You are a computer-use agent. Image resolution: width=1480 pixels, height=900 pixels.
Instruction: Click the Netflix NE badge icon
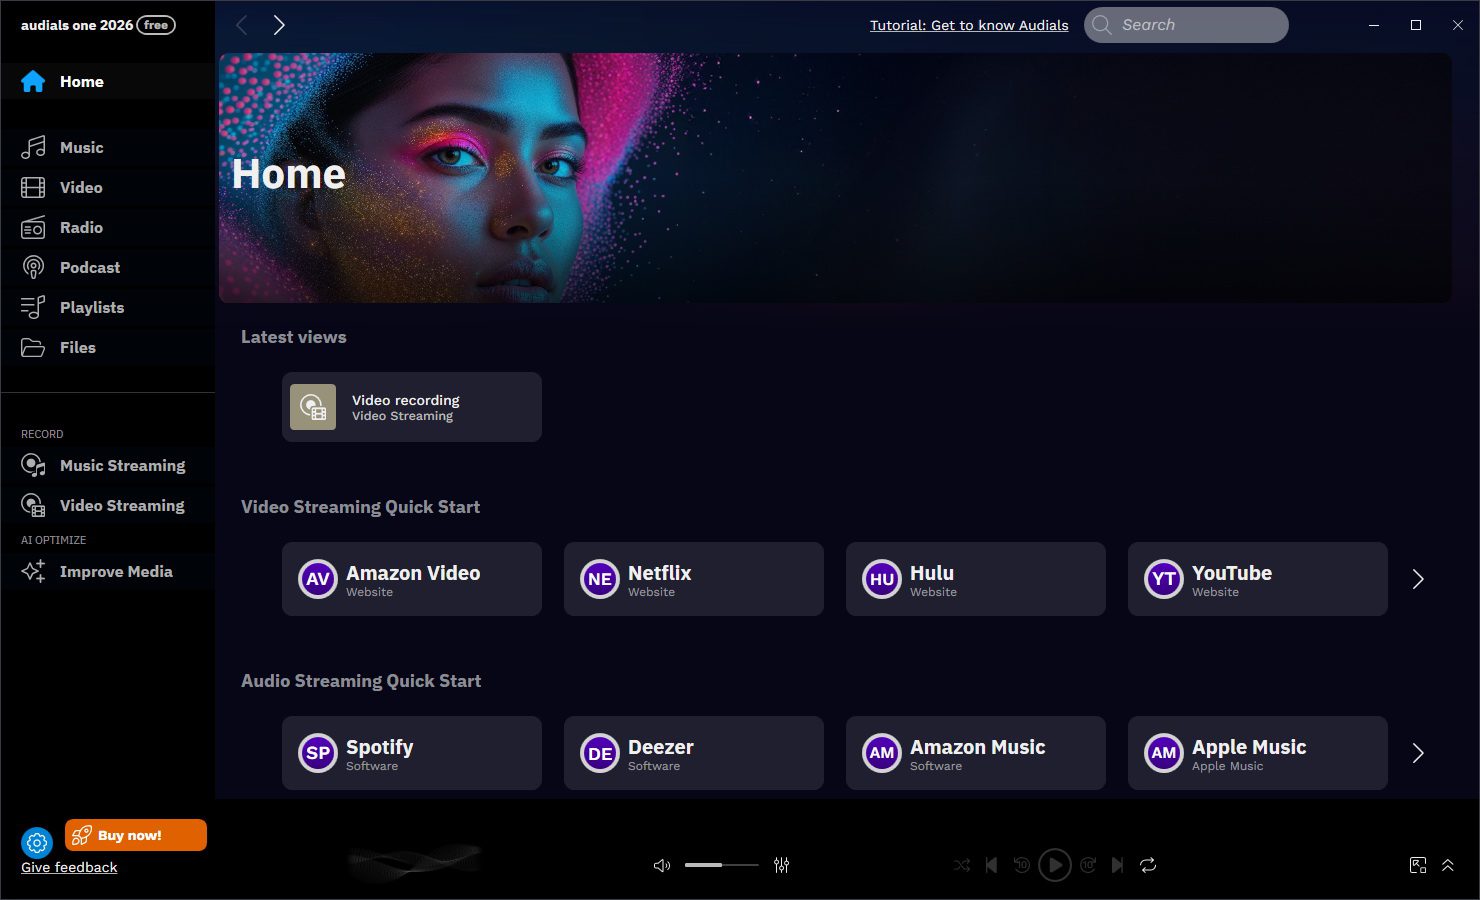(600, 580)
